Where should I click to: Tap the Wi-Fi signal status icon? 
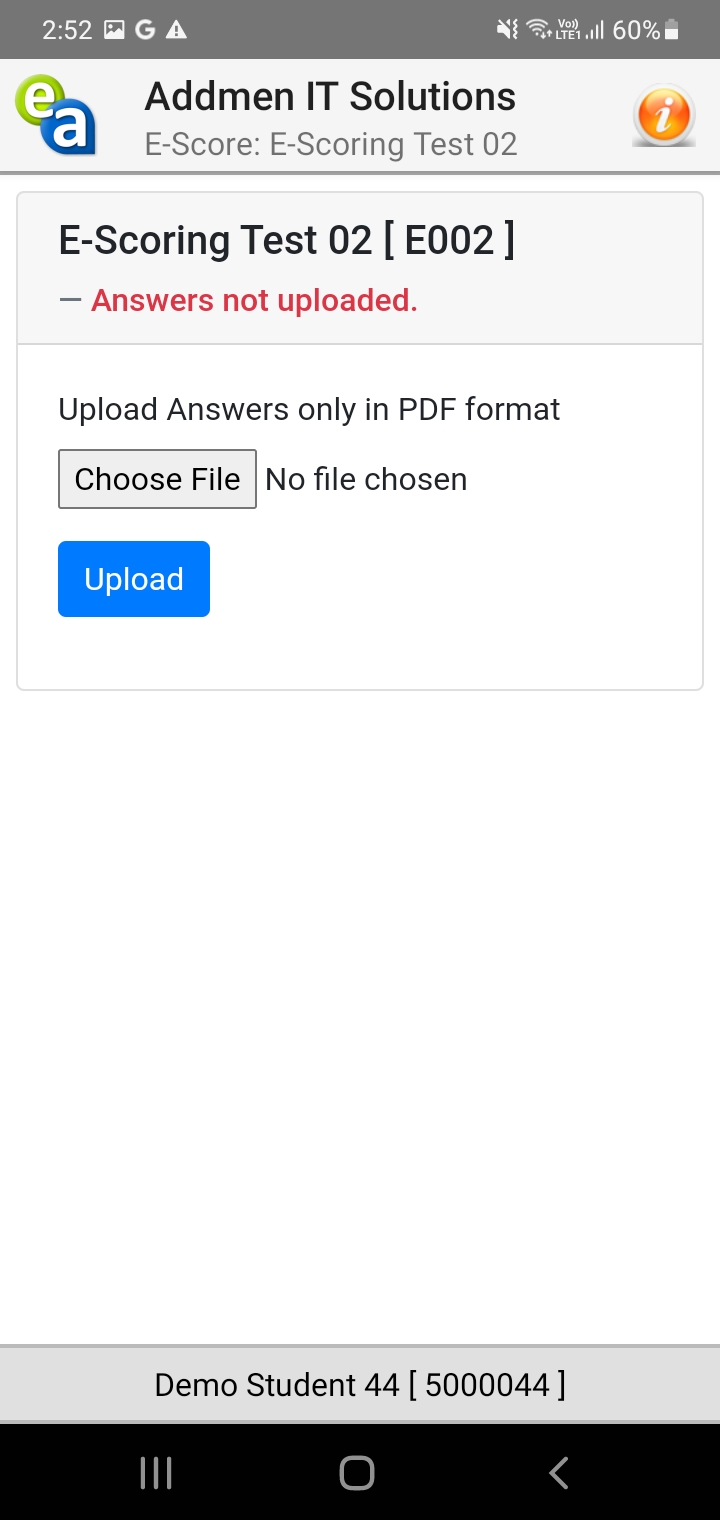540,30
